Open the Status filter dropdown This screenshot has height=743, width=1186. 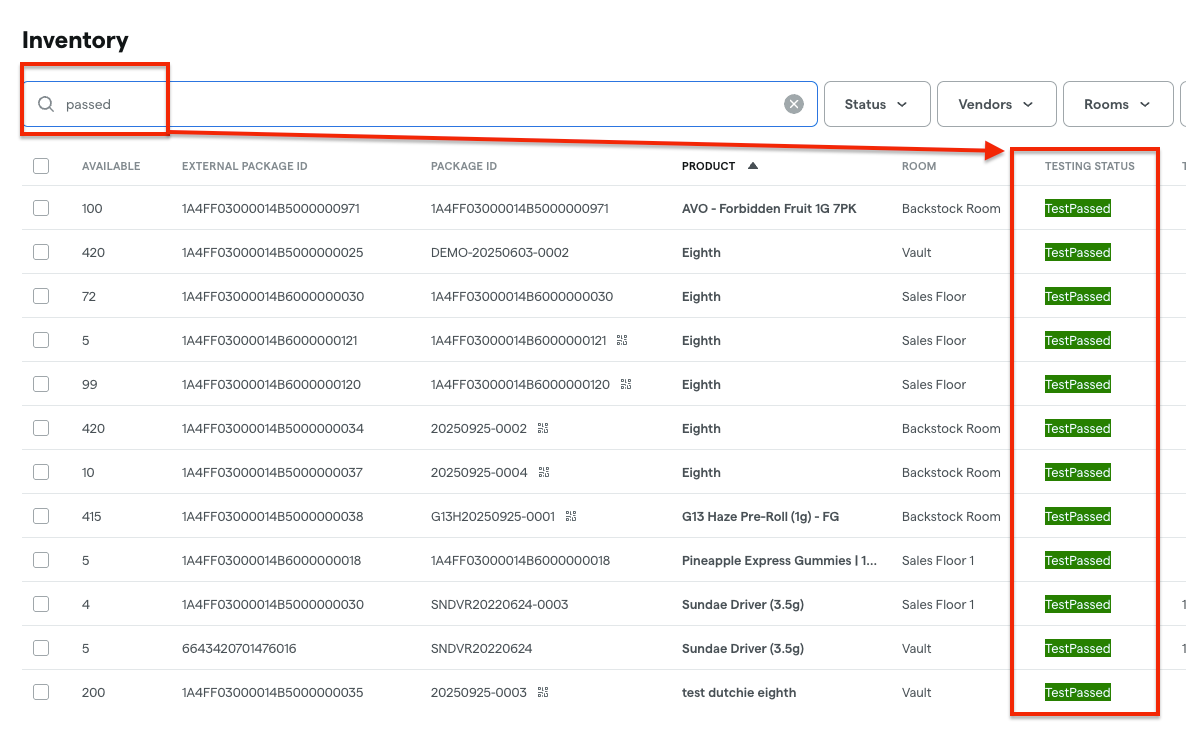pyautogui.click(x=877, y=104)
